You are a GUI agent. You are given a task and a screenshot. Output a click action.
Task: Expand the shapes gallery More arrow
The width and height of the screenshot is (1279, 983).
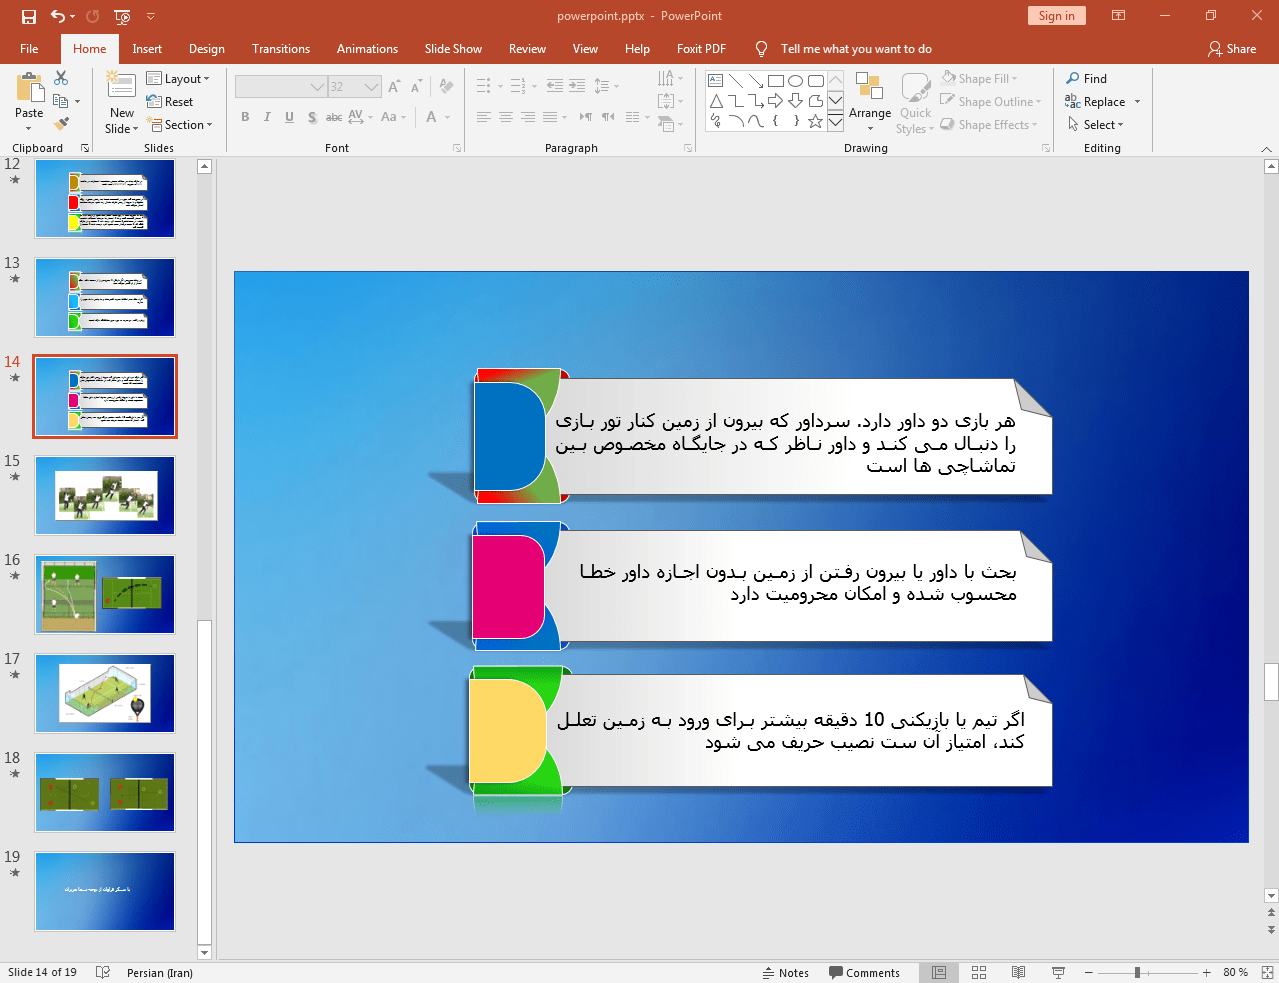pos(835,121)
